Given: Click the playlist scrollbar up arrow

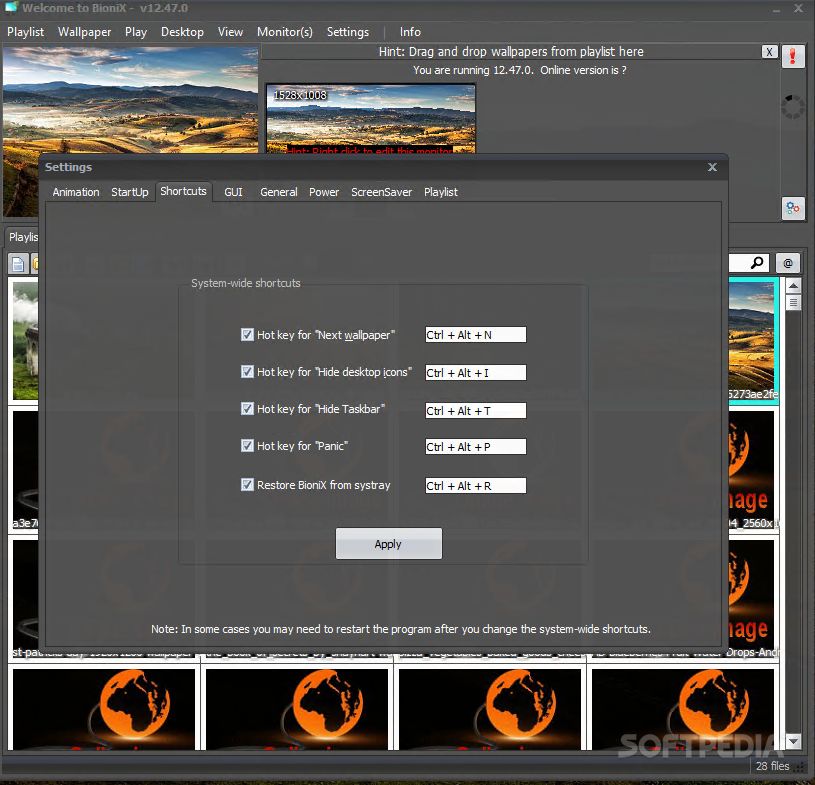Looking at the screenshot, I should tap(793, 285).
